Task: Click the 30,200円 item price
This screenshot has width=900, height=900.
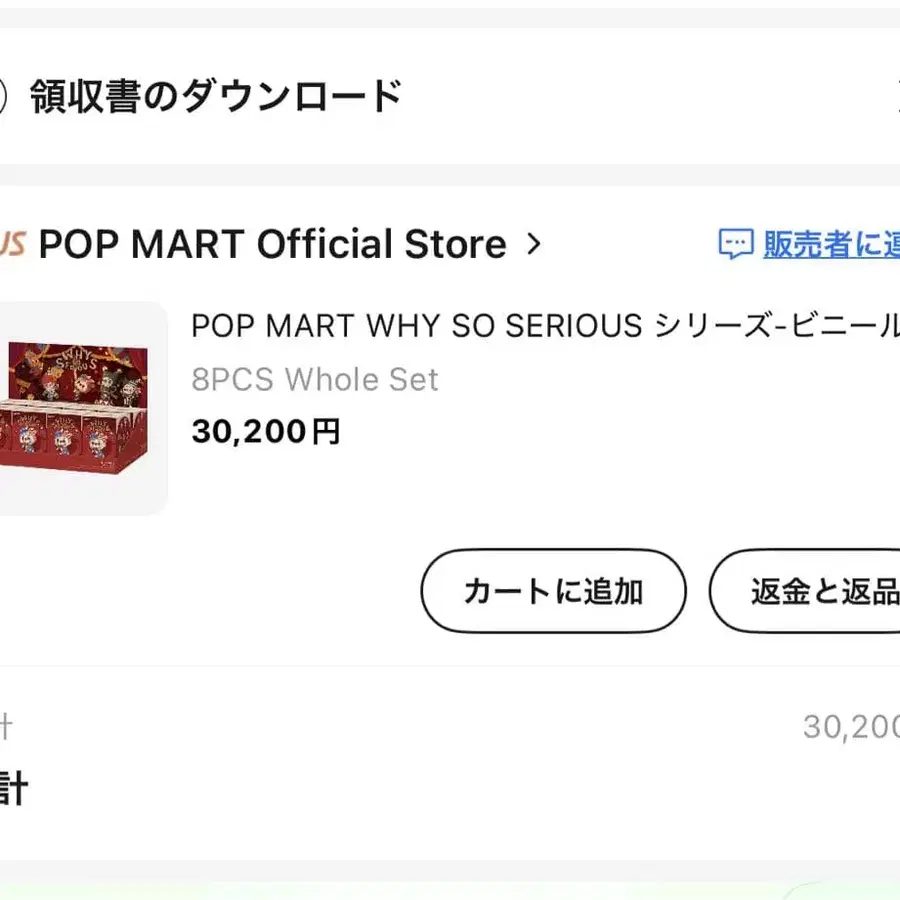Action: coord(266,432)
